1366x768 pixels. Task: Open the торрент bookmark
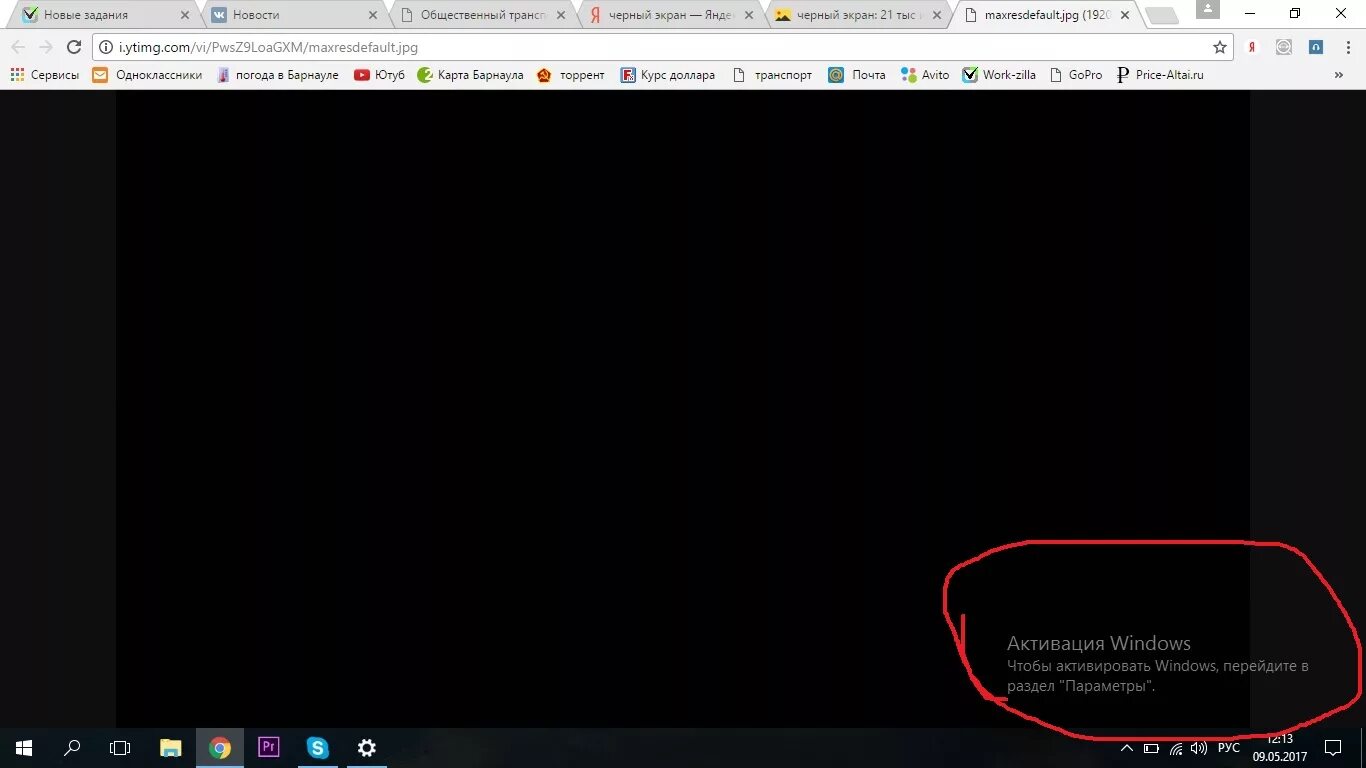(571, 75)
